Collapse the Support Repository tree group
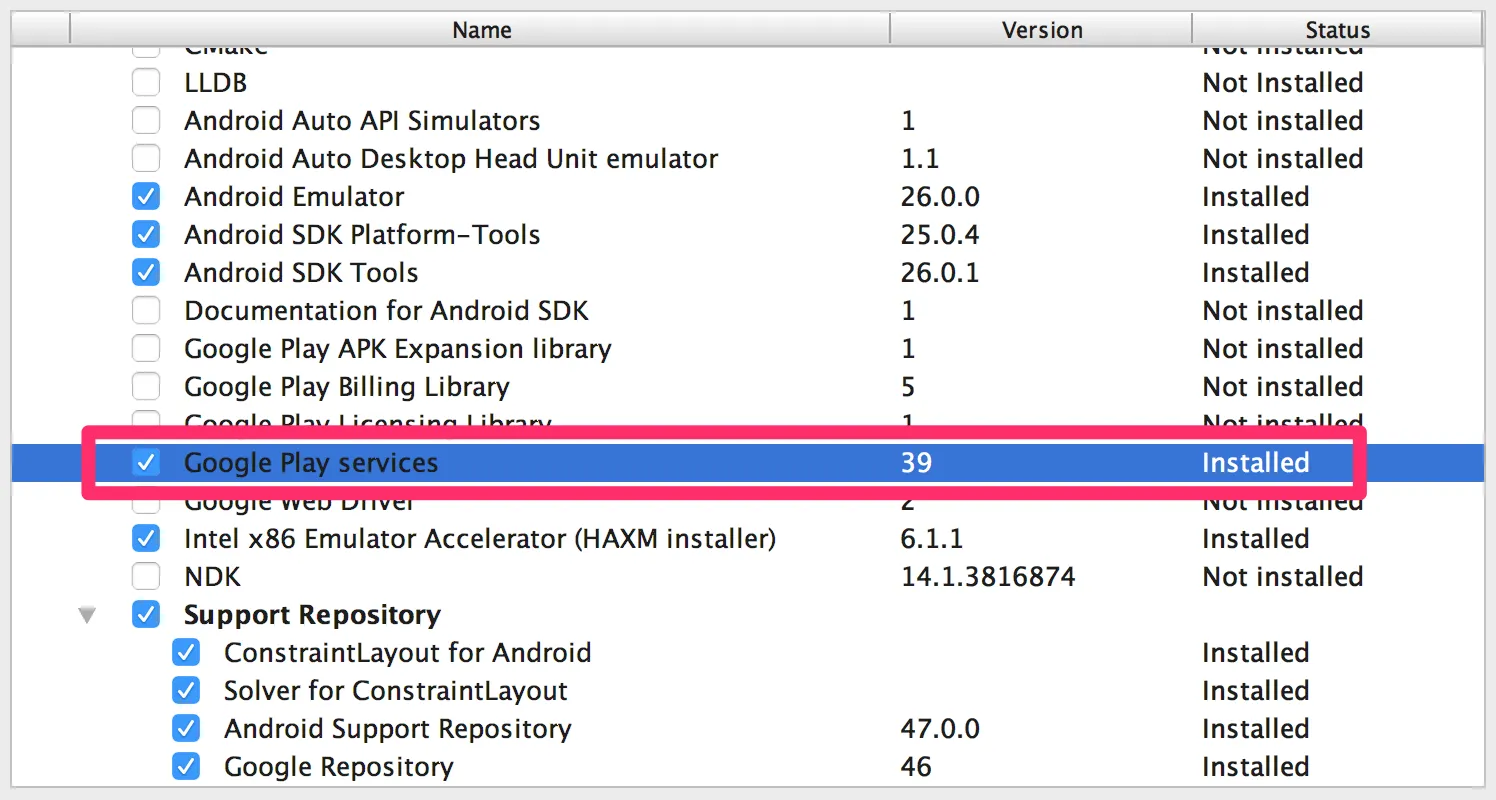This screenshot has height=800, width=1496. click(88, 616)
